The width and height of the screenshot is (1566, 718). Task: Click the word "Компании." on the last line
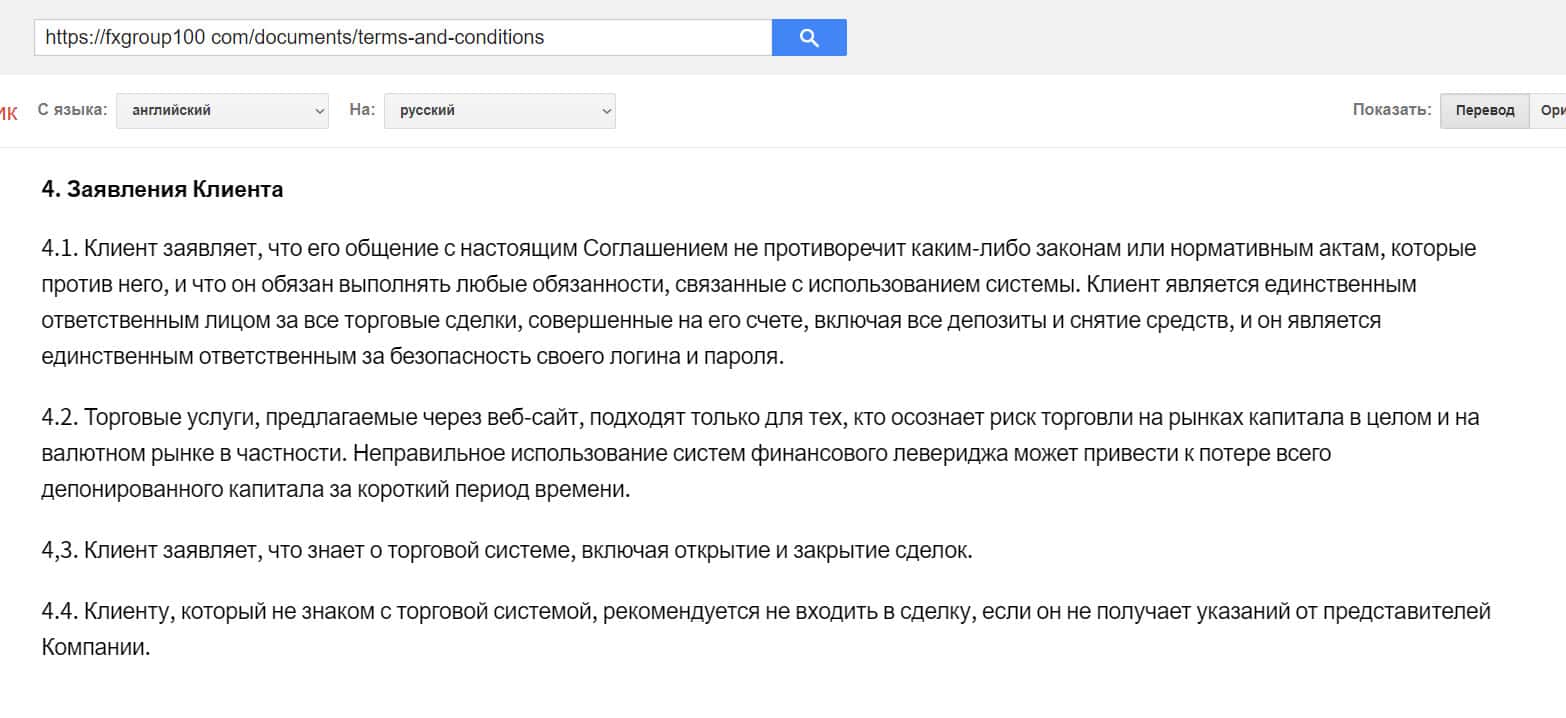pos(95,647)
